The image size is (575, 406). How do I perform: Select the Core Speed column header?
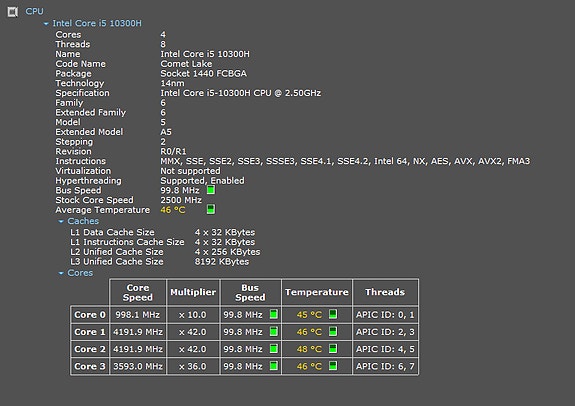[138, 292]
